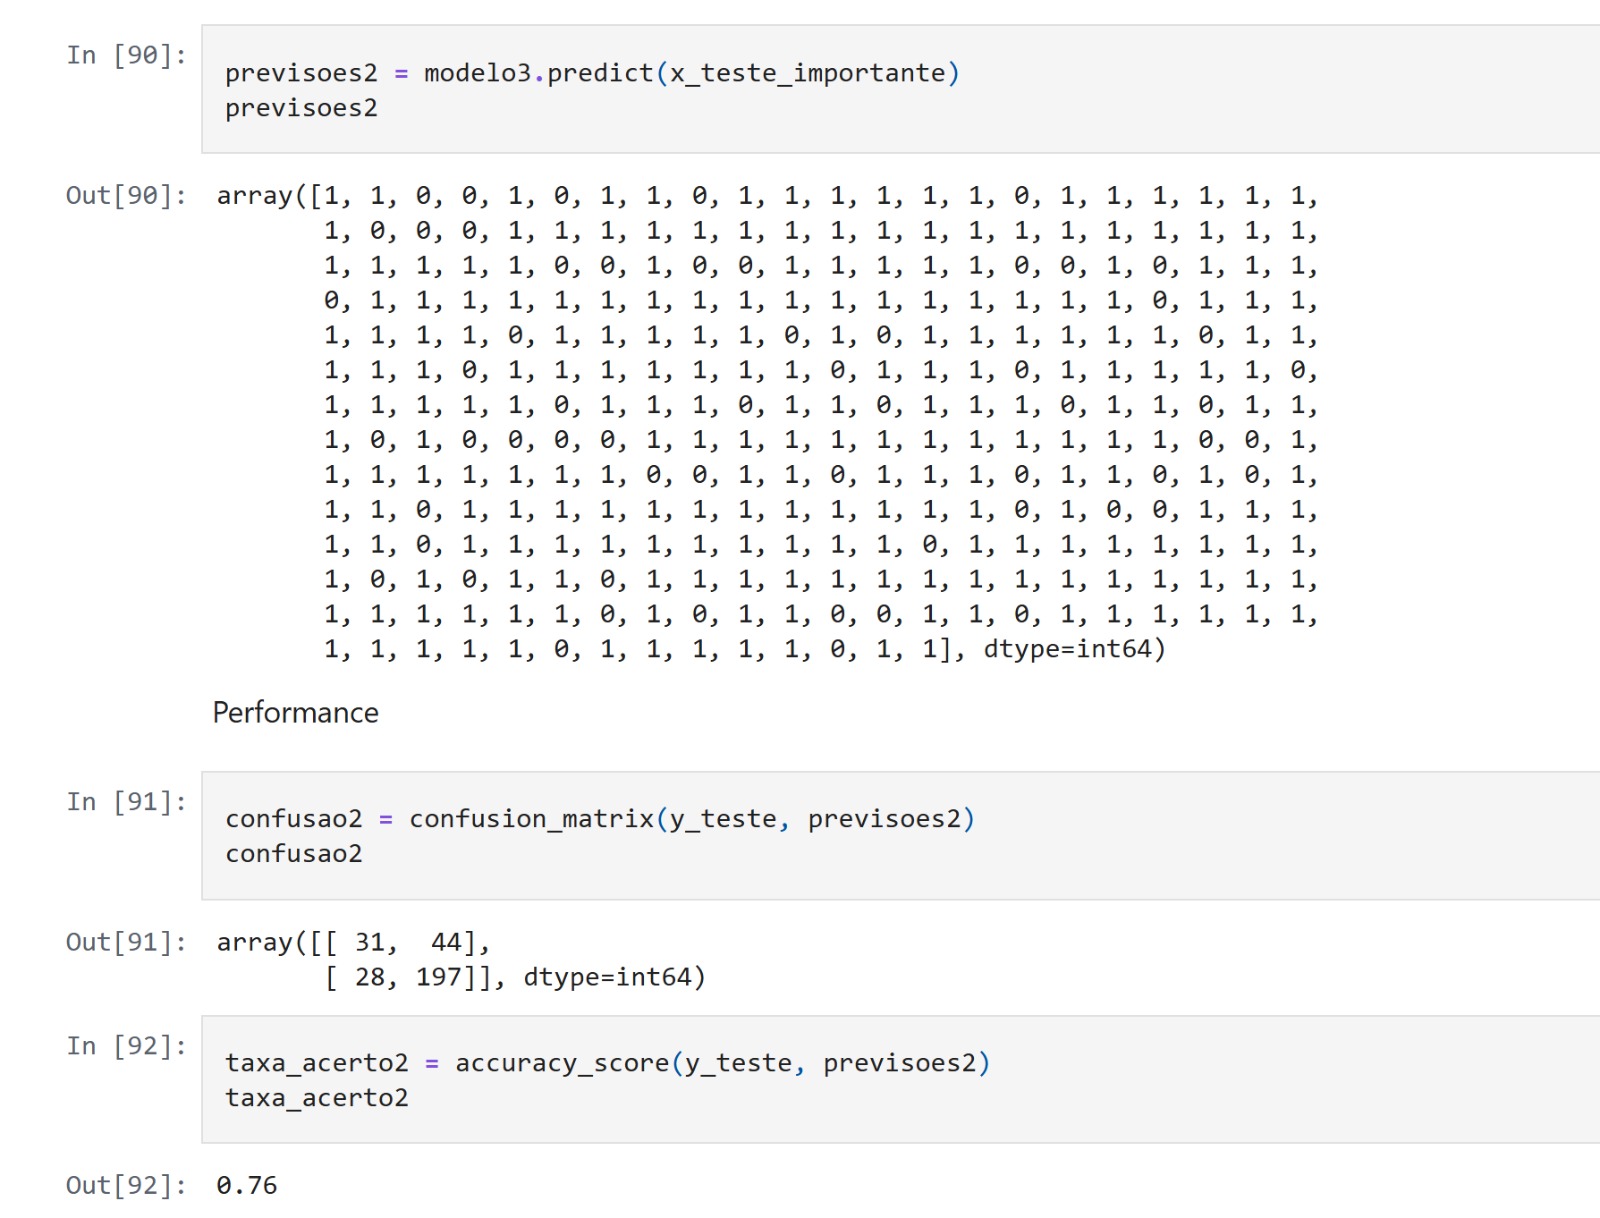Click the In [92] prompt label
This screenshot has width=1600, height=1218.
tap(126, 1046)
